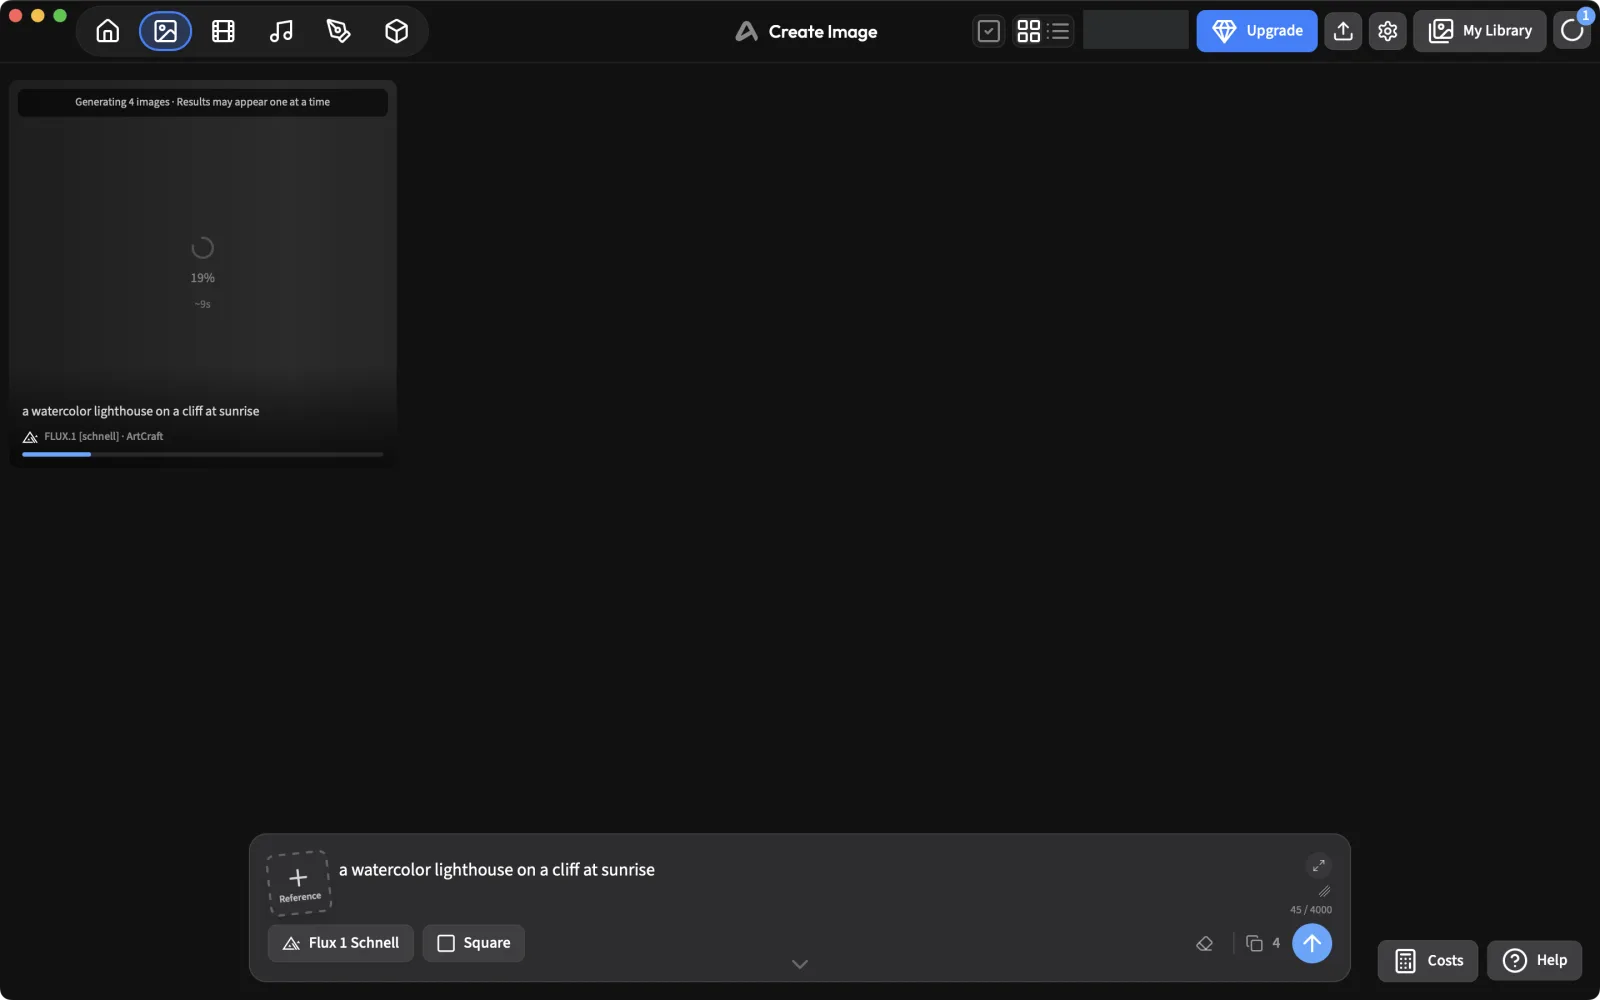The width and height of the screenshot is (1600, 1000).
Task: Collapse the prompt panel chevron
Action: point(800,965)
